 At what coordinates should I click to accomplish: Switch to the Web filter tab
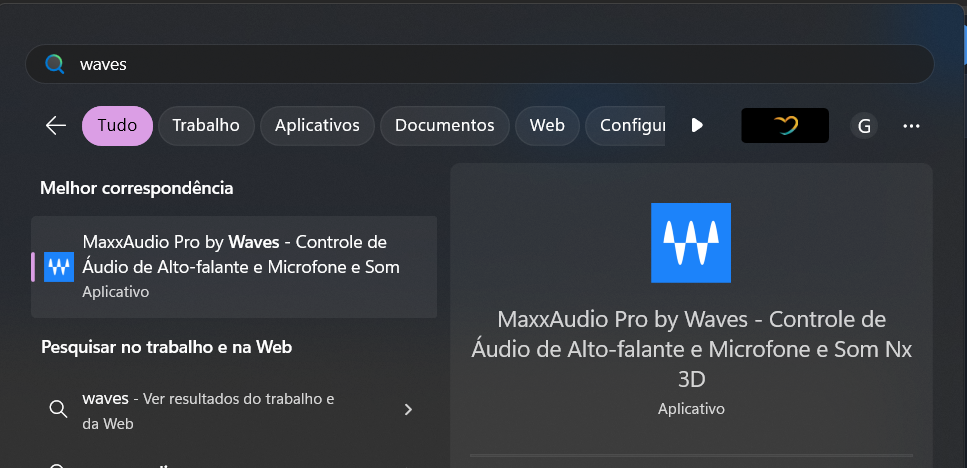(547, 125)
